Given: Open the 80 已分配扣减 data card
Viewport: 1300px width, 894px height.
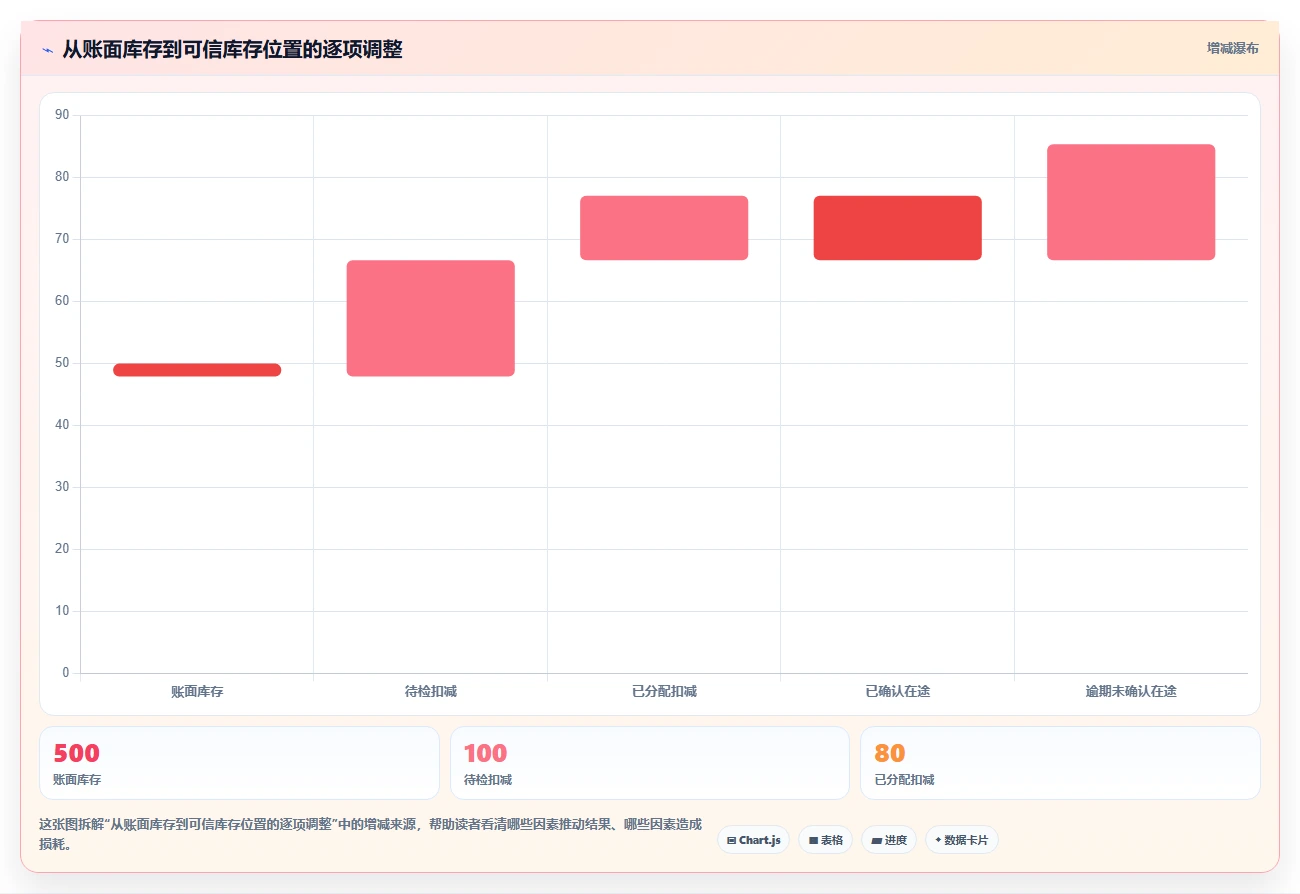Looking at the screenshot, I should (1060, 763).
